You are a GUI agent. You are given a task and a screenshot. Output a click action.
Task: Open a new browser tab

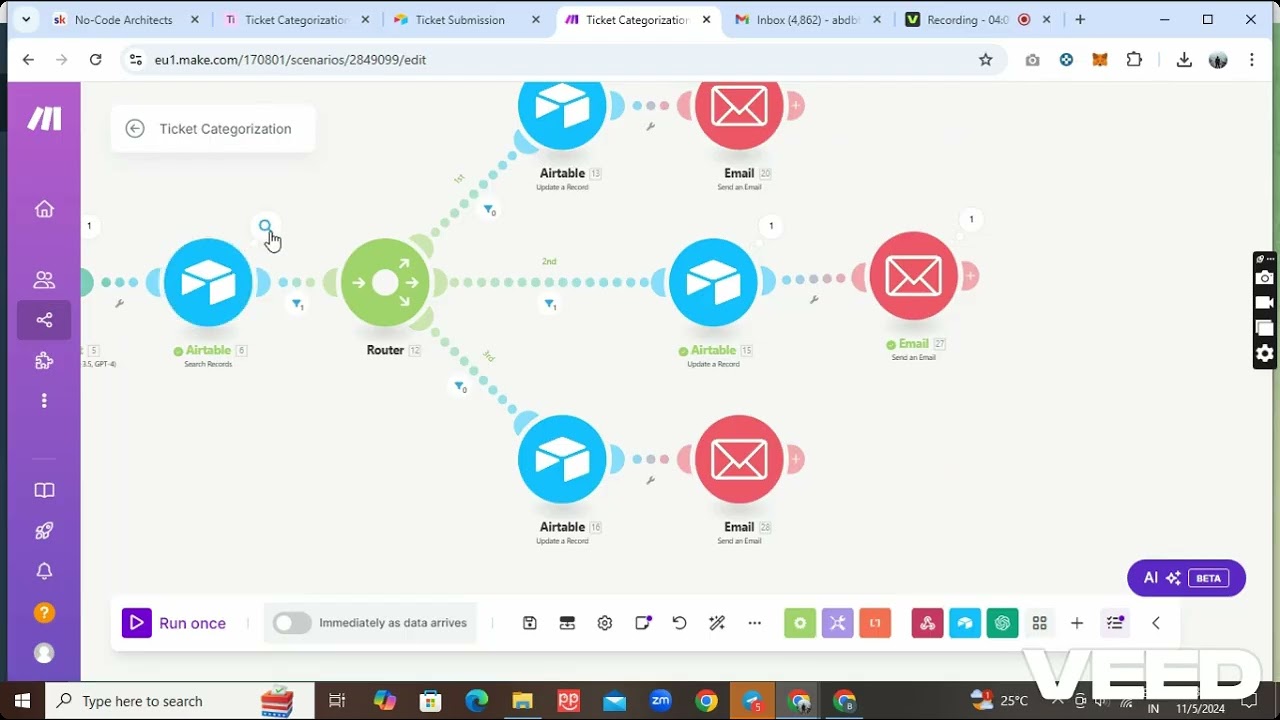point(1080,19)
